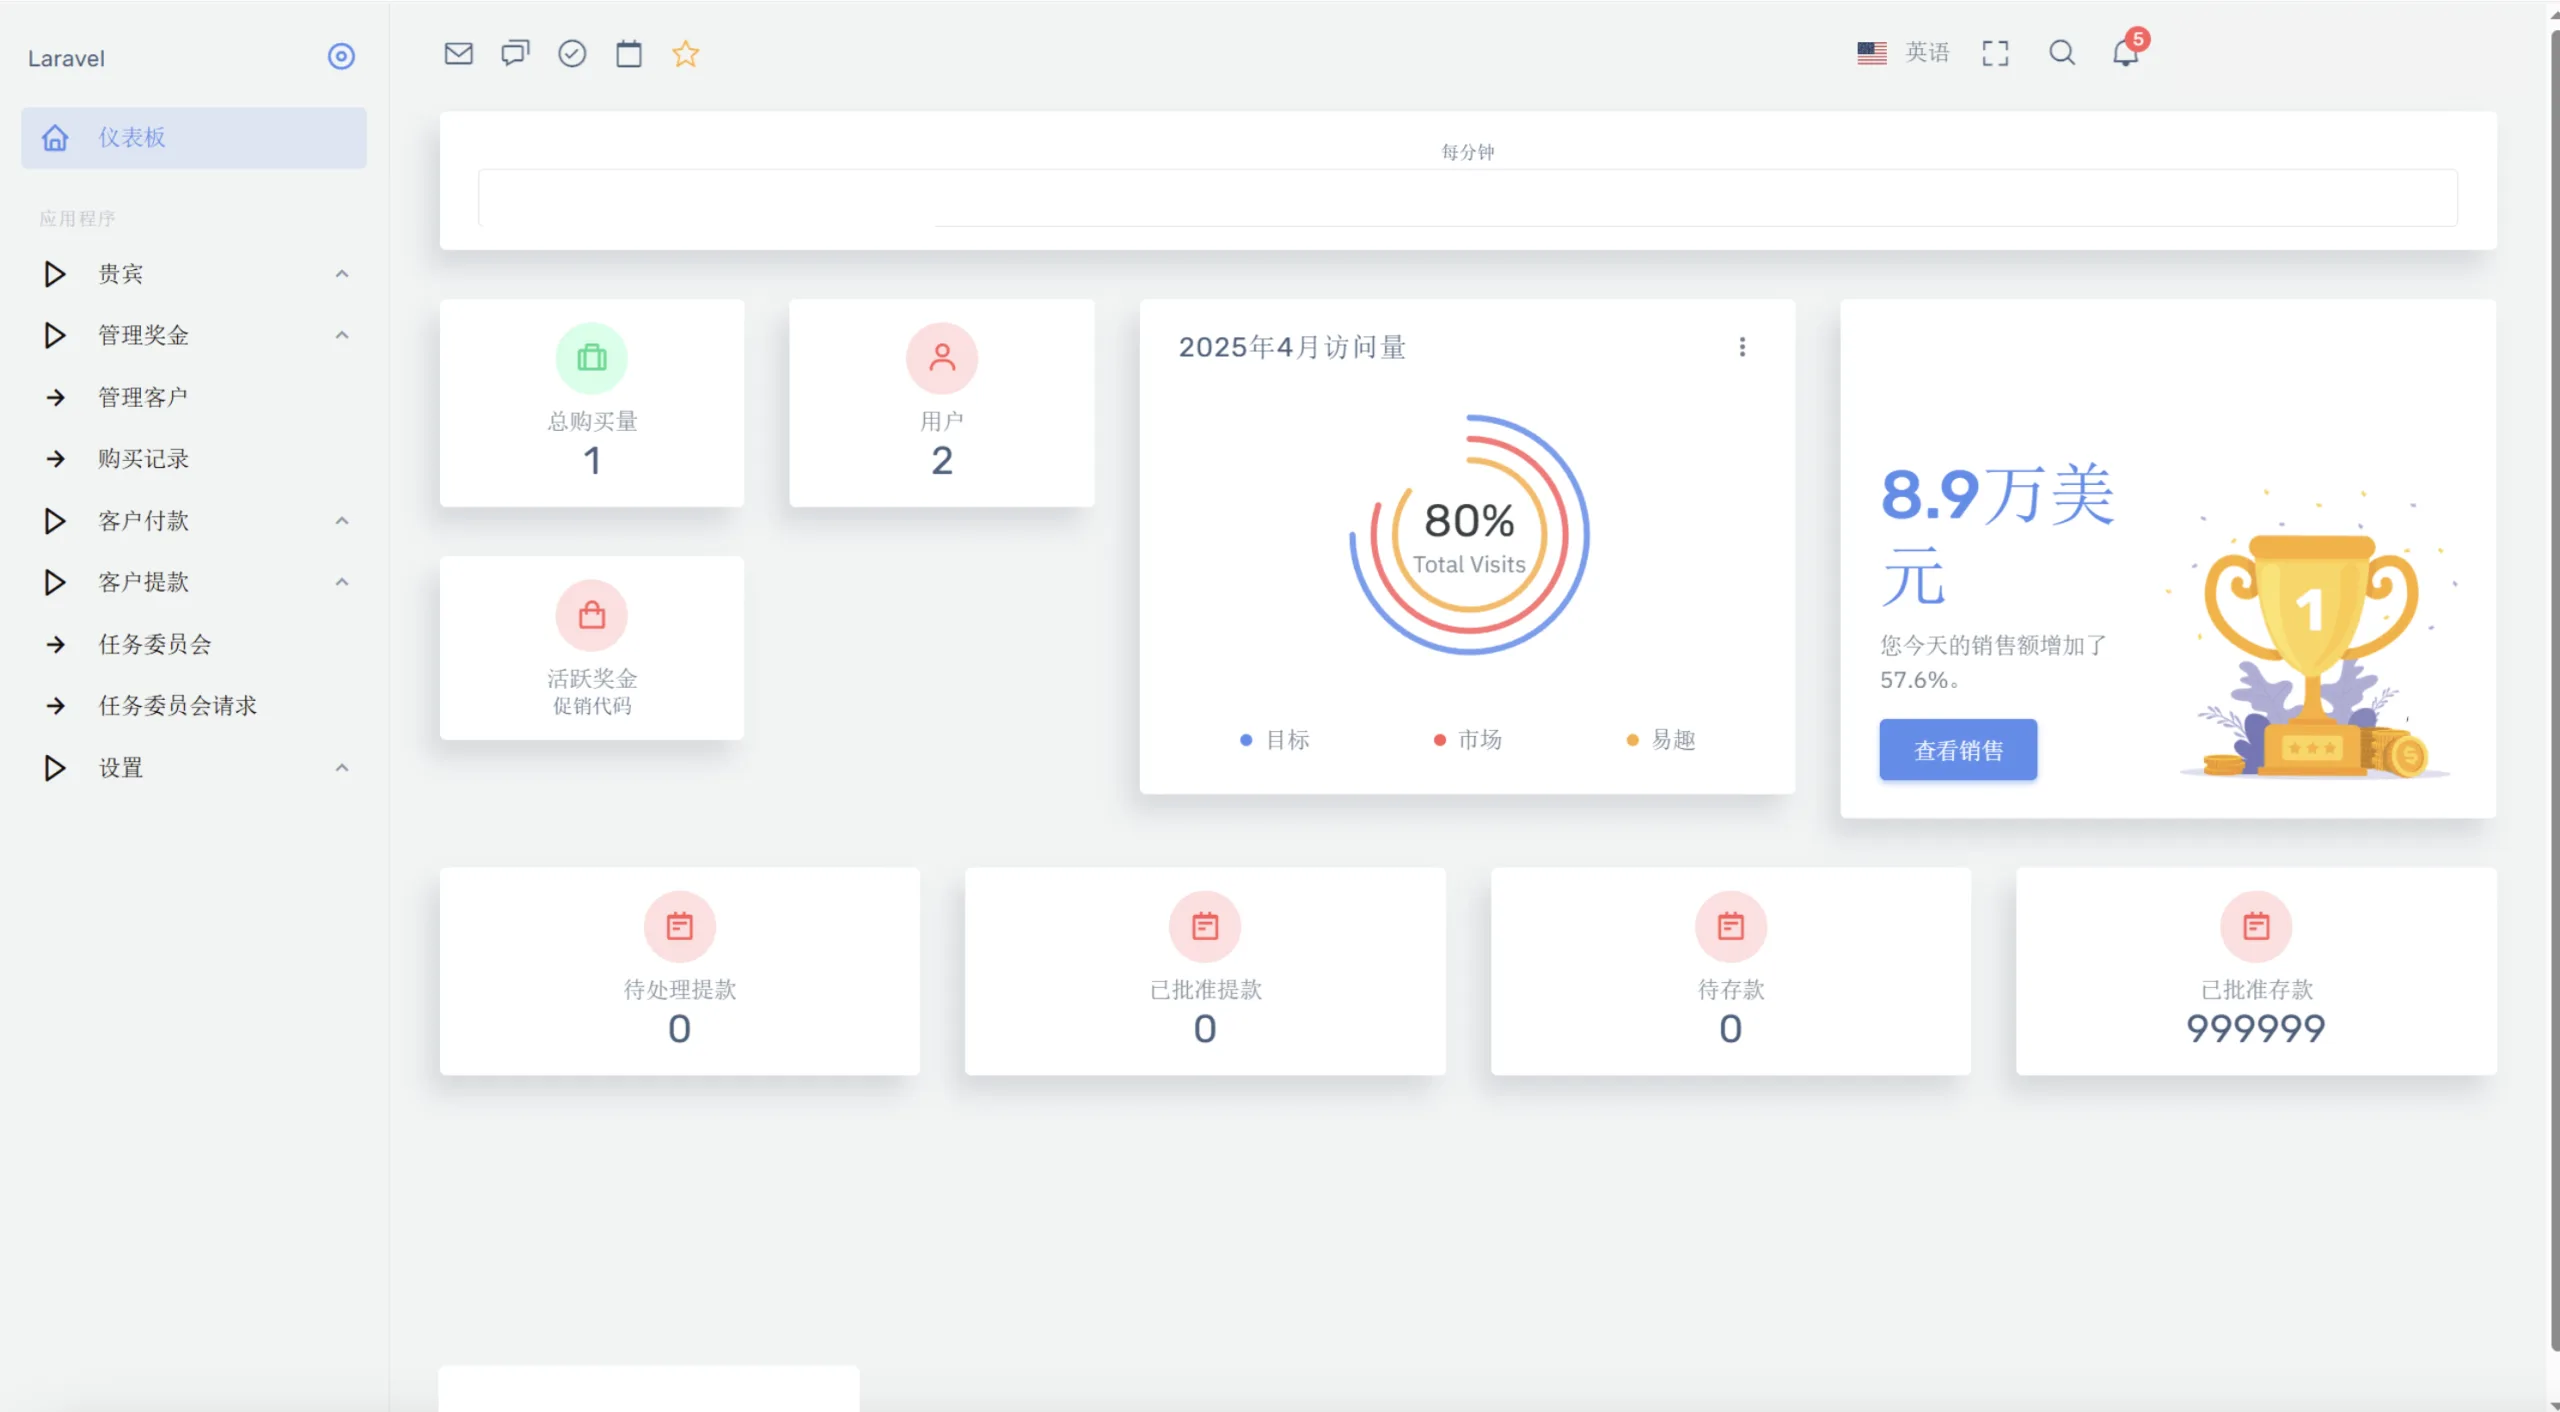This screenshot has width=2560, height=1412.
Task: Expand the 管理奖金 sidebar section
Action: click(x=194, y=336)
